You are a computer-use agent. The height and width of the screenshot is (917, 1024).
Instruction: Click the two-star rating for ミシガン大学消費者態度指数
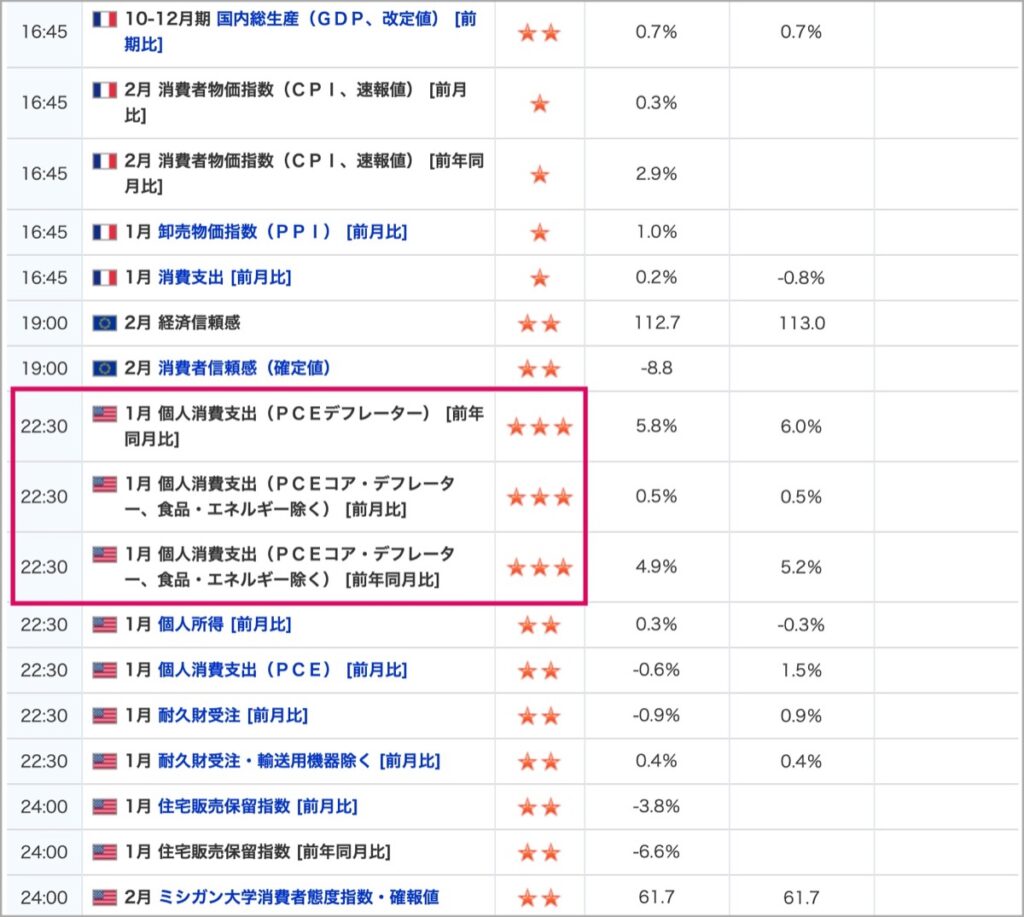tap(539, 898)
